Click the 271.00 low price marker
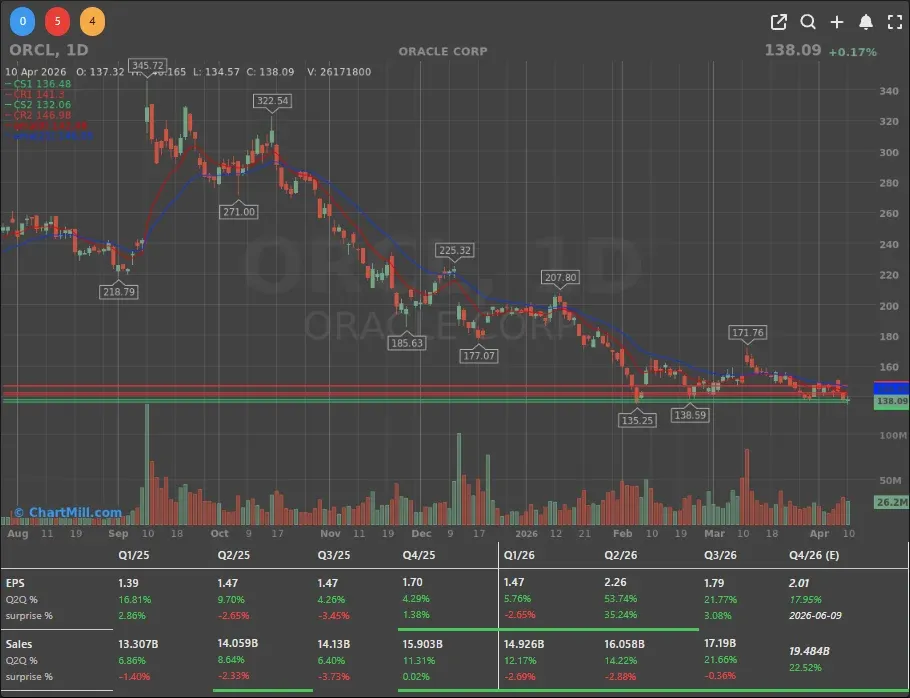Image resolution: width=910 pixels, height=698 pixels. (239, 212)
